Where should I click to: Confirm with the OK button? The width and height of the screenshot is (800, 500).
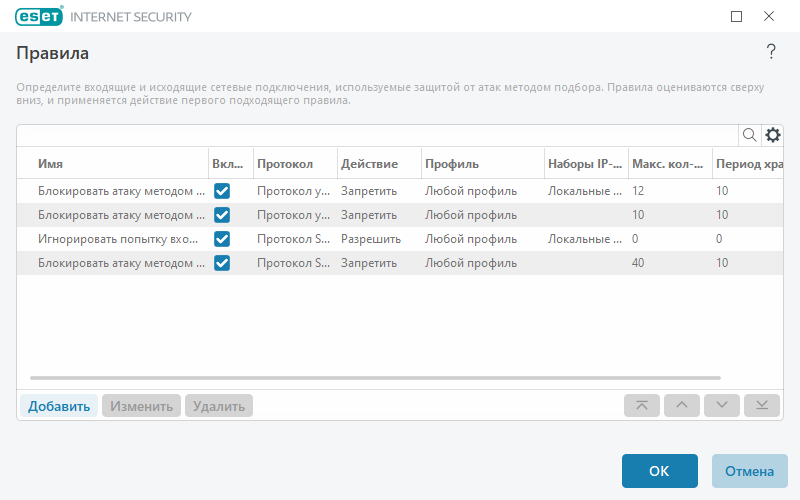pos(660,471)
